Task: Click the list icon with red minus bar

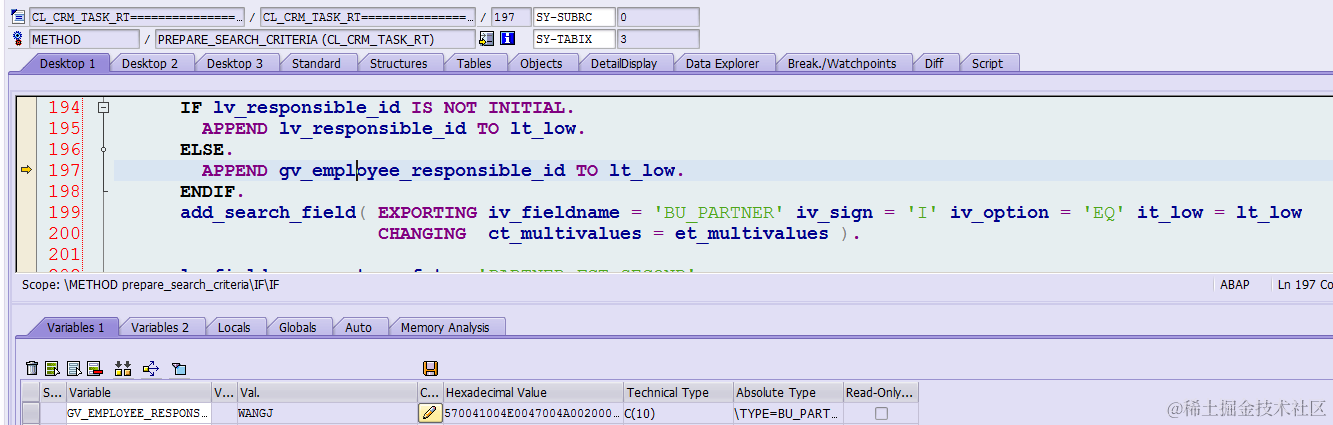Action: click(95, 369)
